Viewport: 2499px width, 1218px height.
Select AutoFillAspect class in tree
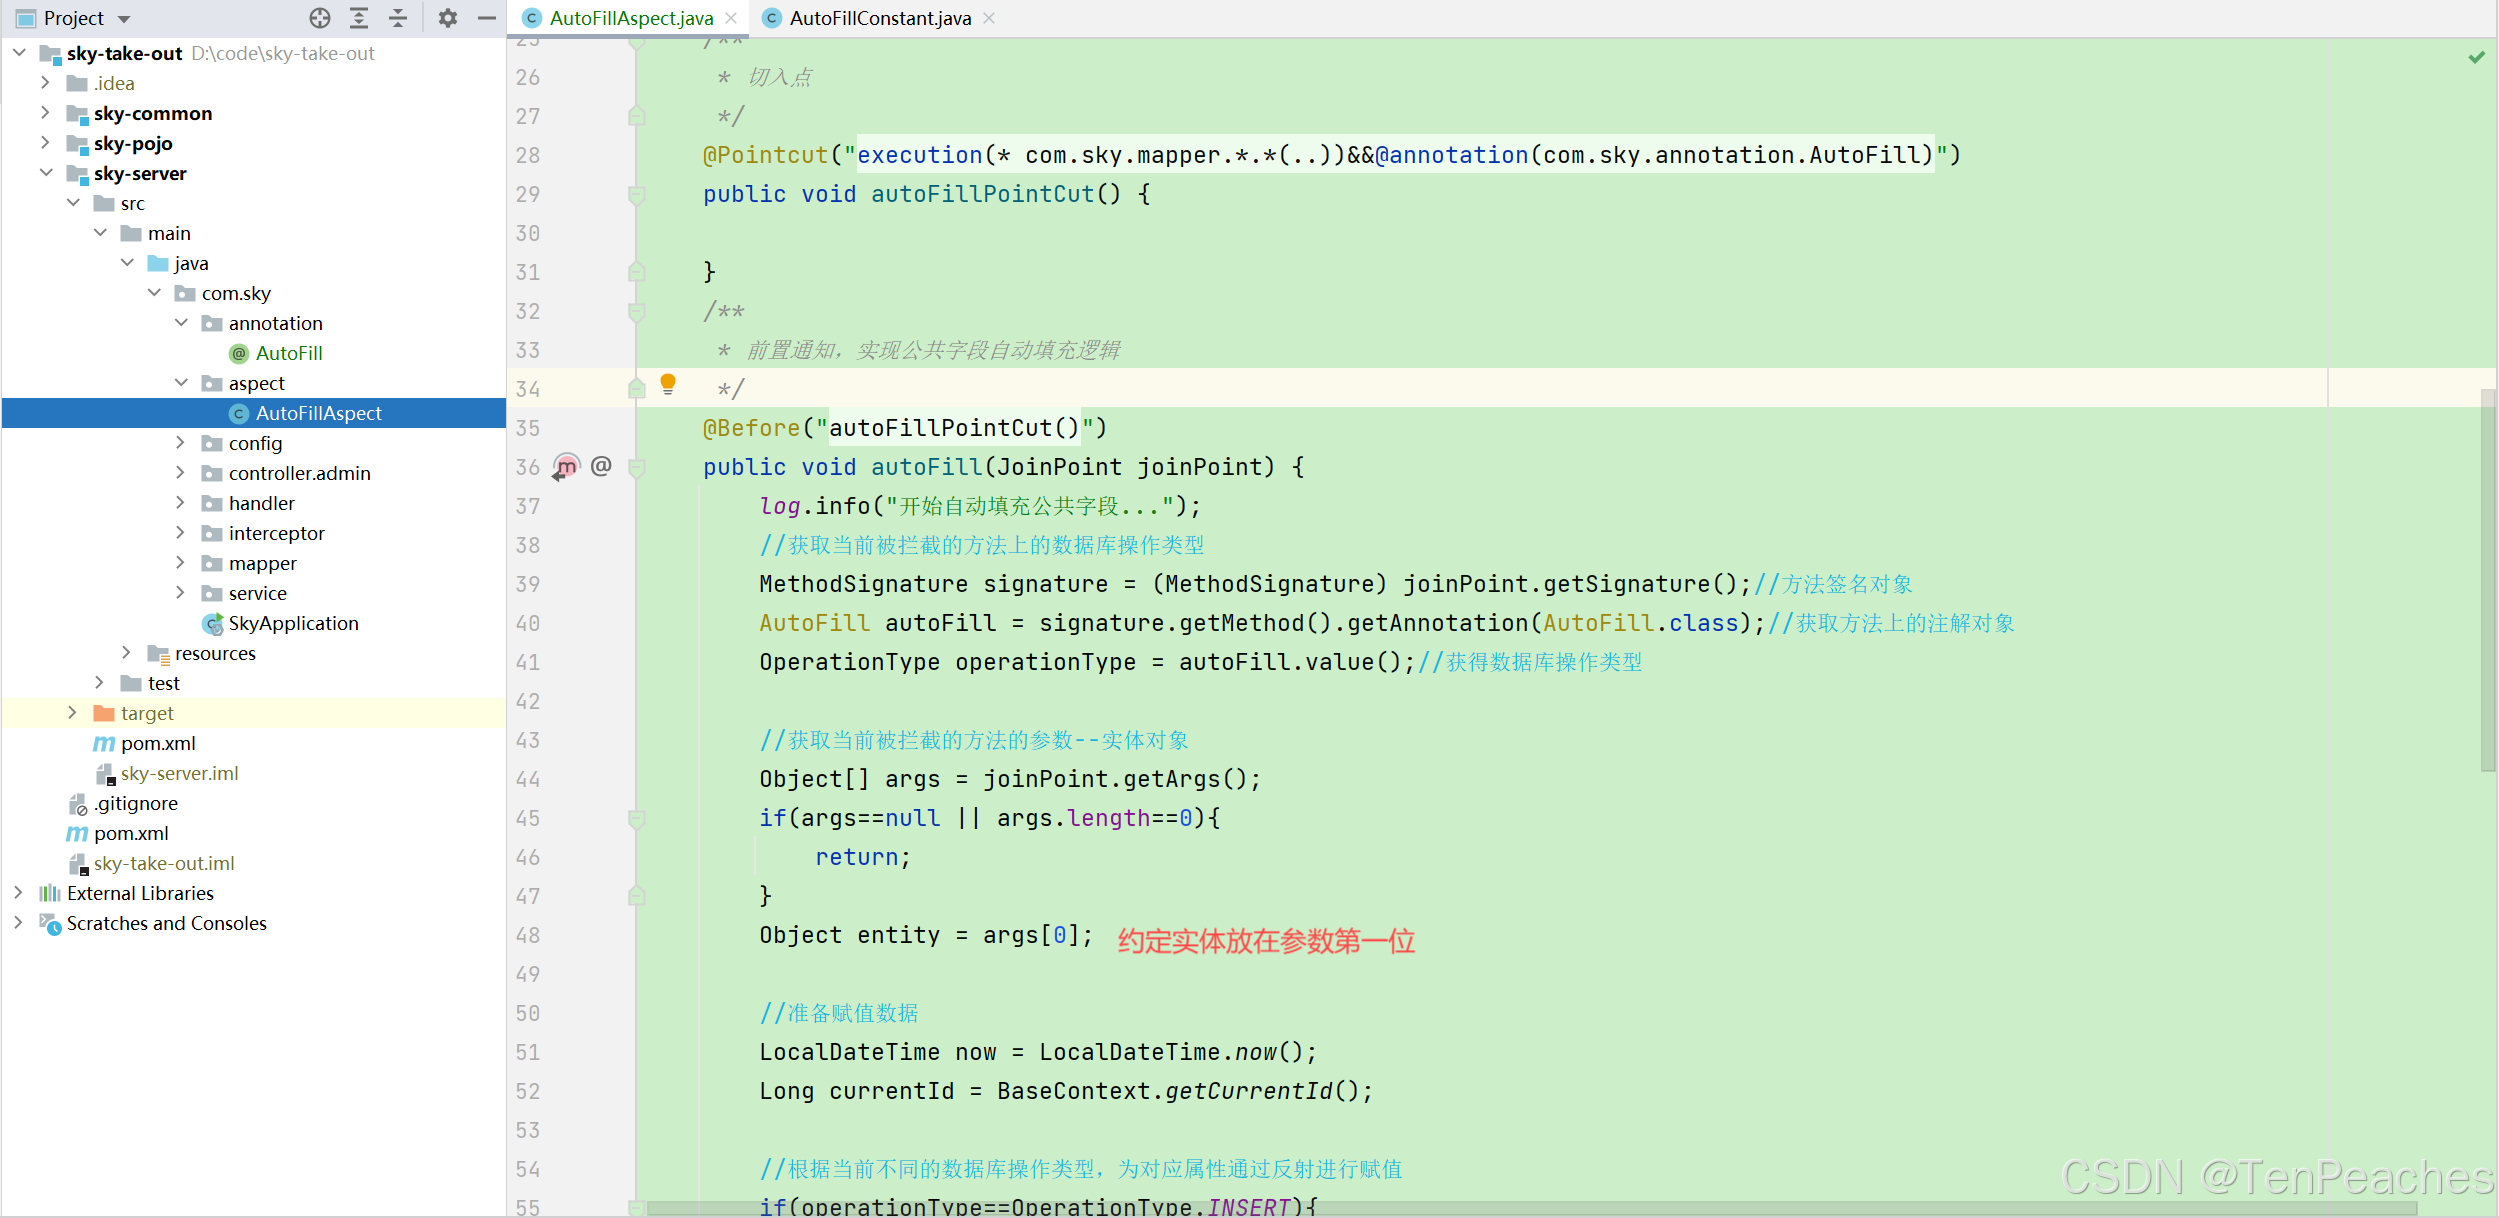click(x=318, y=413)
